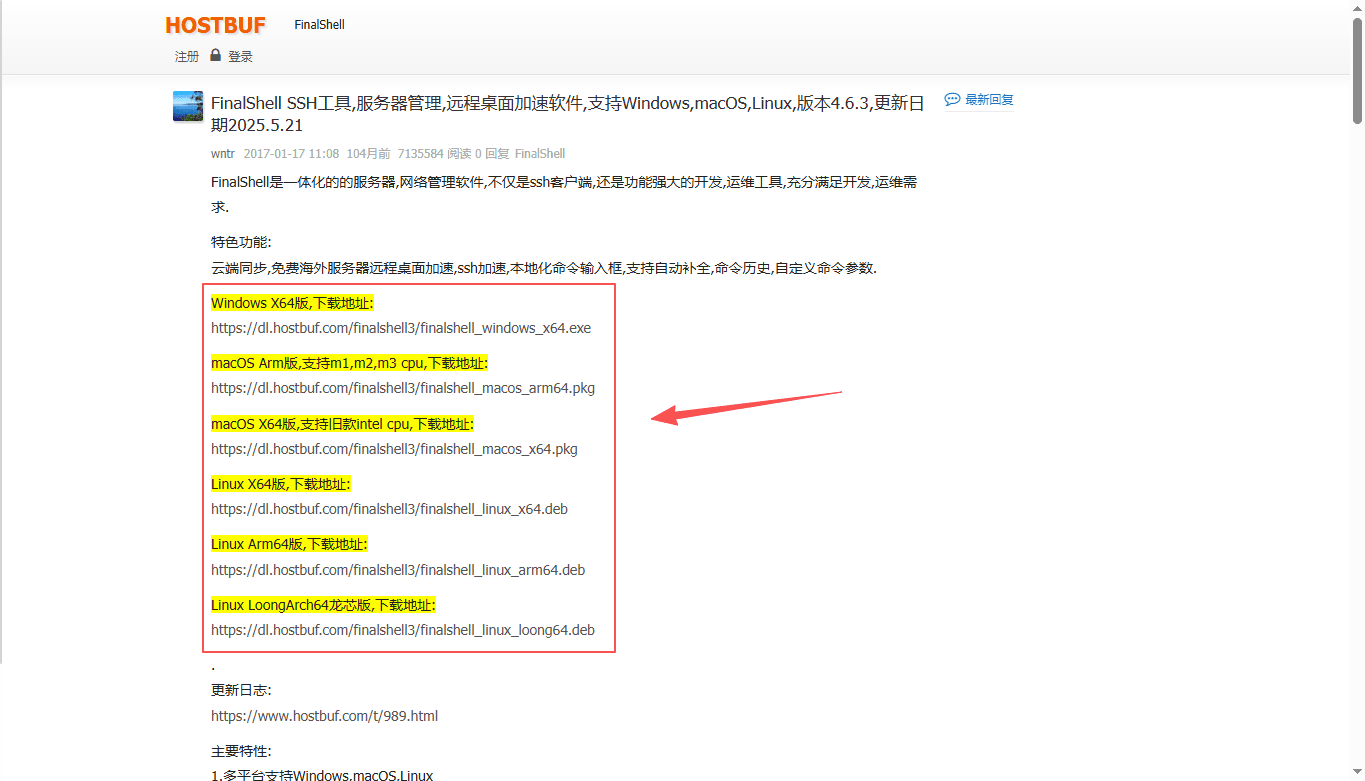Click the finalshell_linux_arm64.deb download URL
This screenshot has height=781, width=1365.
pos(398,570)
